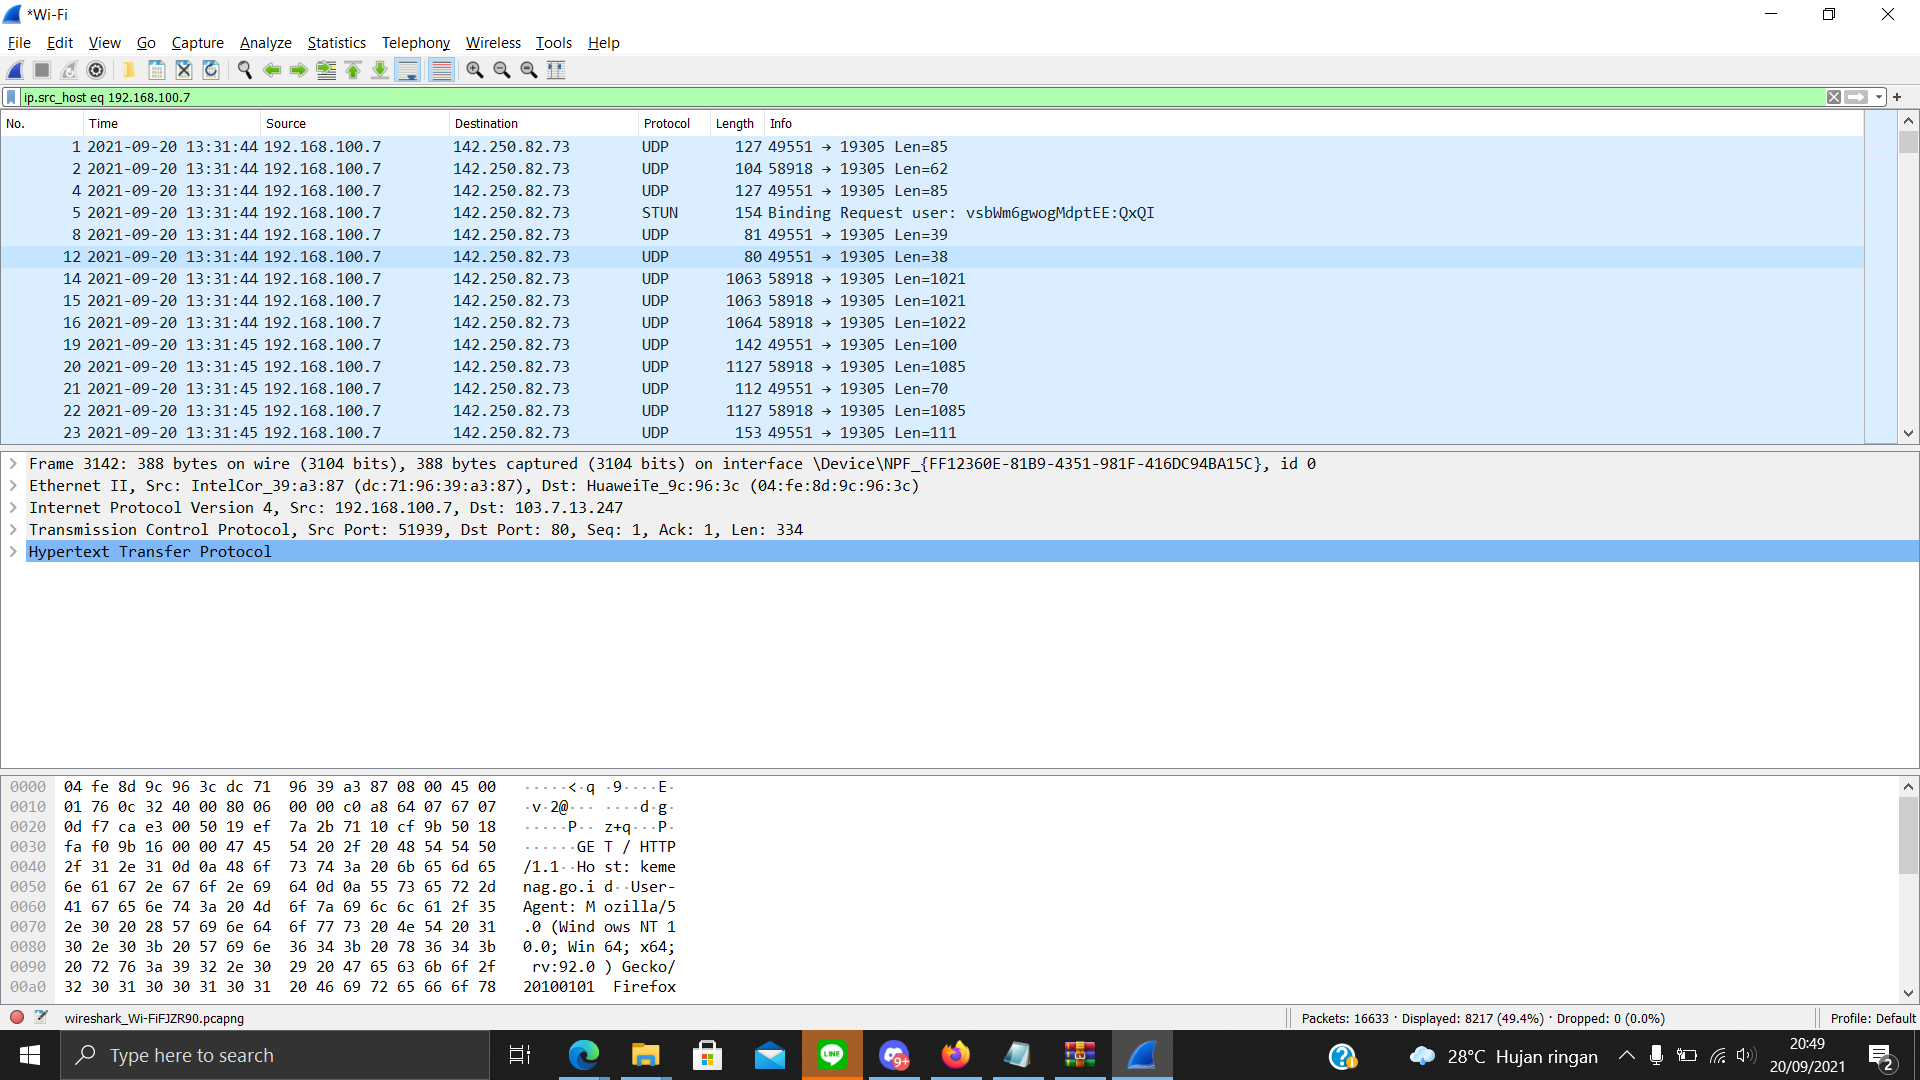Open the filter bookmark icon beside display filter
This screenshot has width=1920, height=1080.
pyautogui.click(x=11, y=97)
